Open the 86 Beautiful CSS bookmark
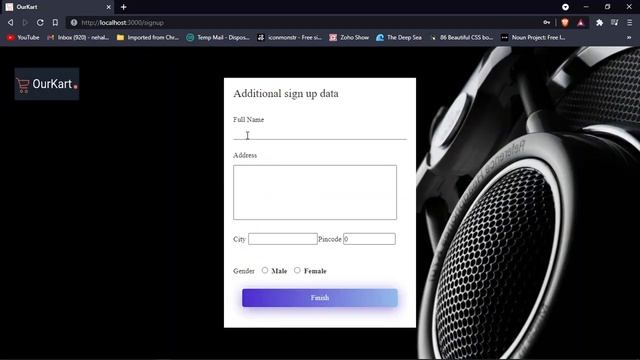The height and width of the screenshot is (360, 640). (462, 37)
